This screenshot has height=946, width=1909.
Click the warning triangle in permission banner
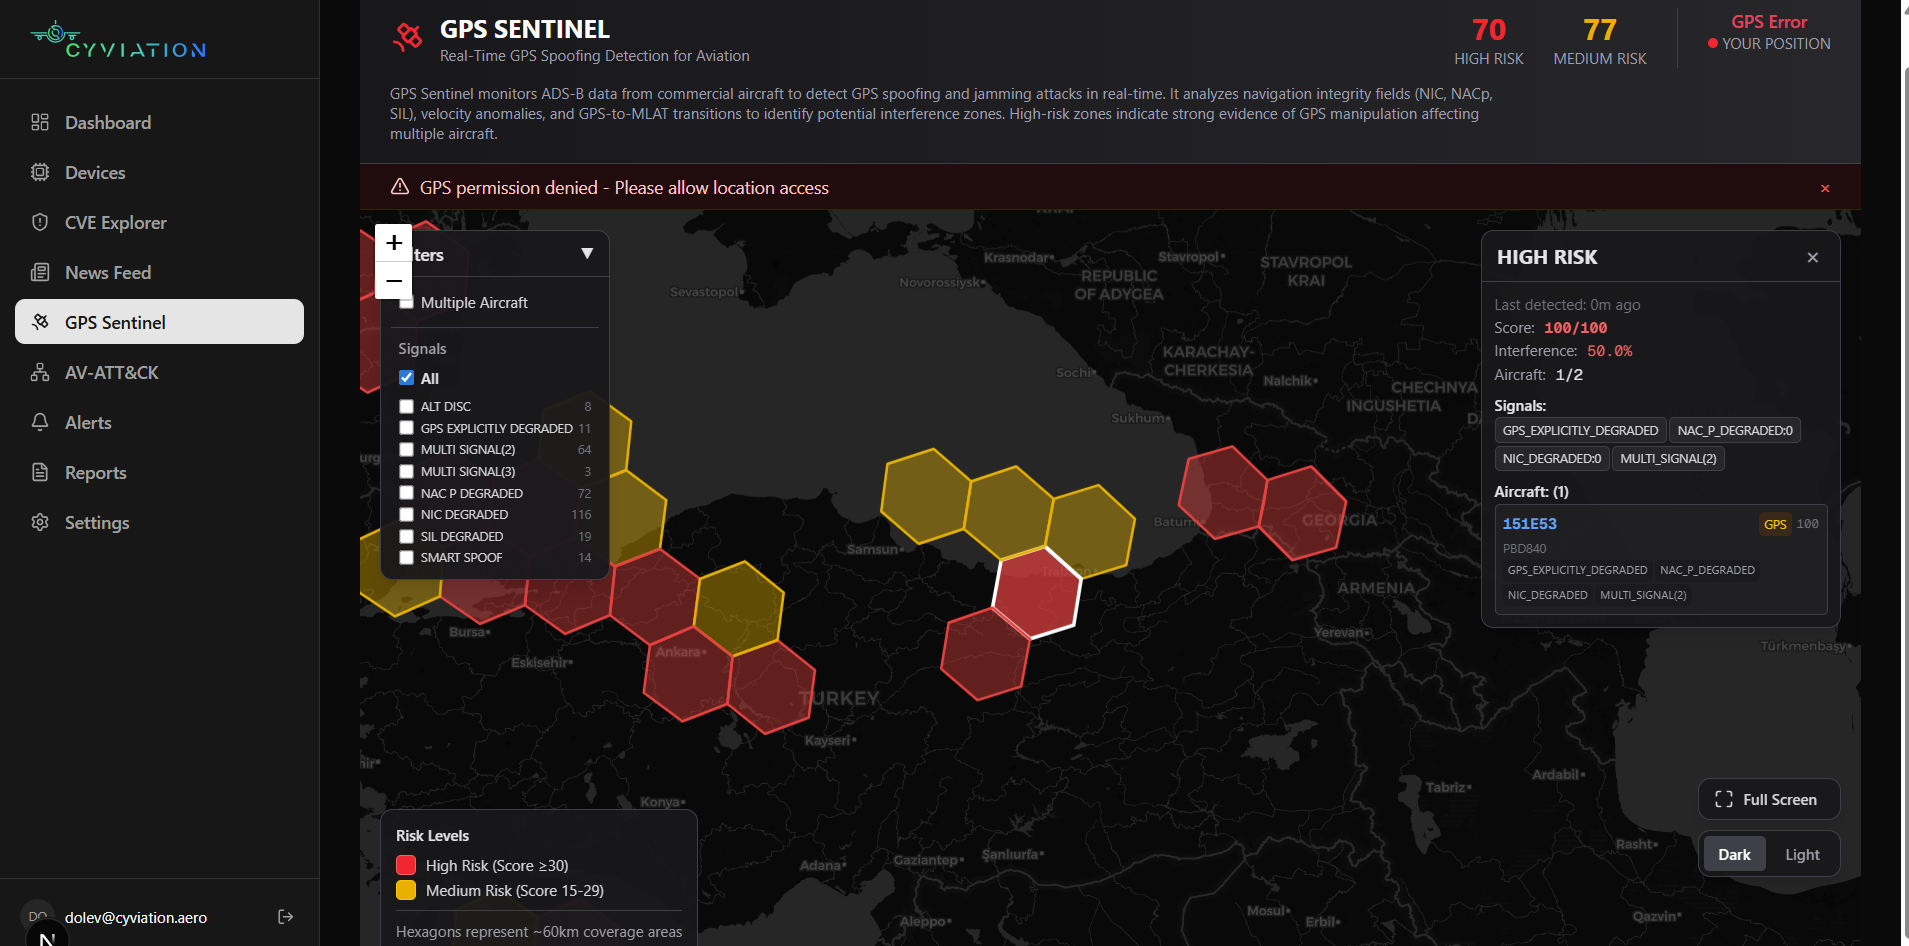click(400, 187)
